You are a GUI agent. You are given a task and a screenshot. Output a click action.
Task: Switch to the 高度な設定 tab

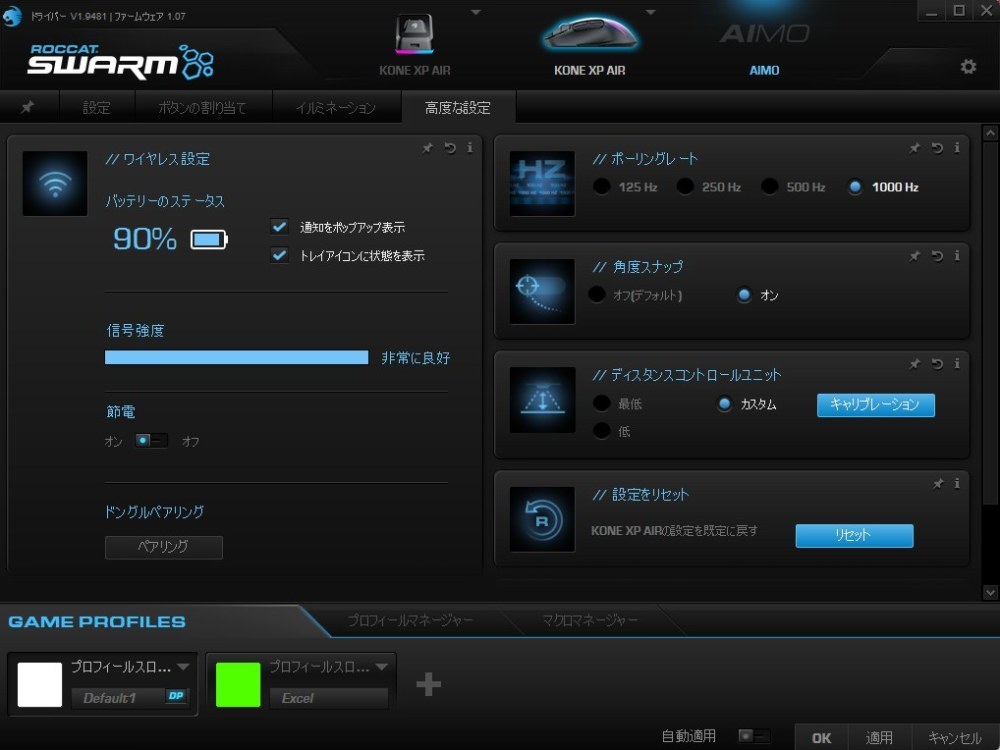pos(458,107)
